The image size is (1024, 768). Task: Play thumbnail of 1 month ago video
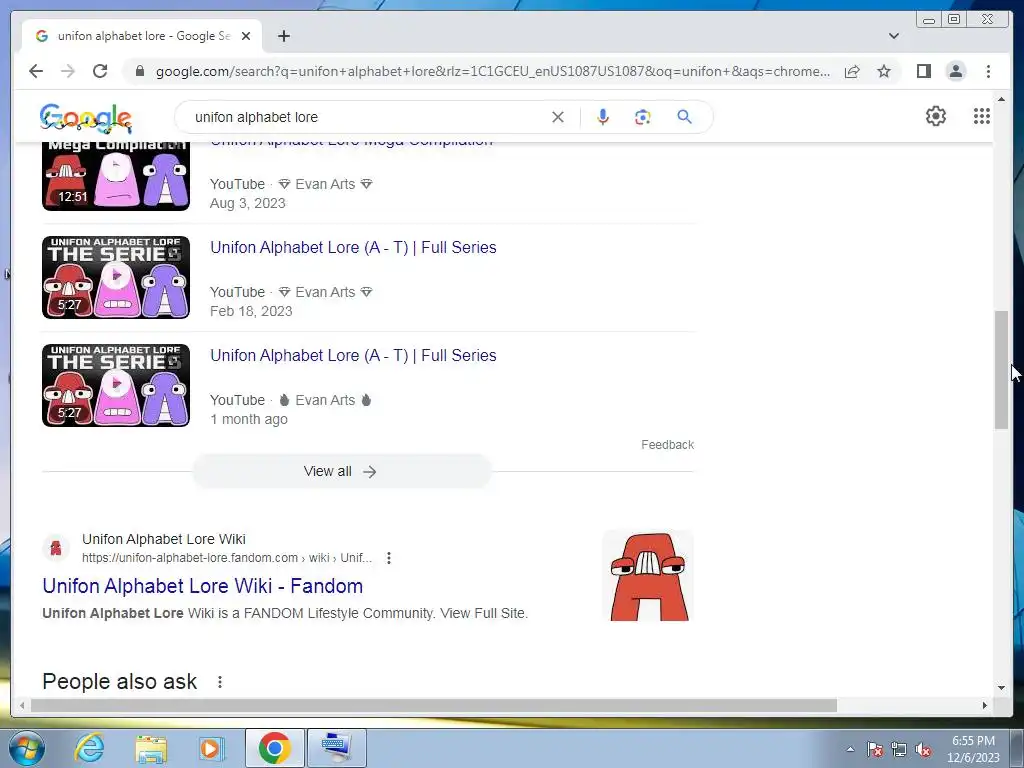click(x=116, y=385)
